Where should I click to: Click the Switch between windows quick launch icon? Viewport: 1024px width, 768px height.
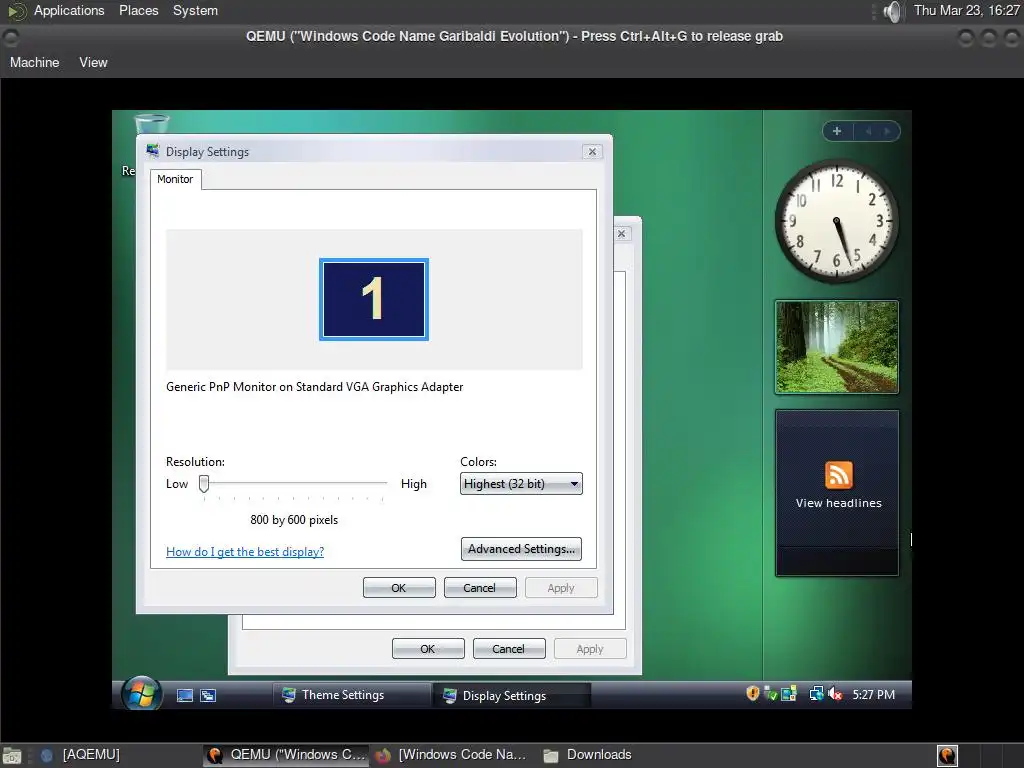click(x=208, y=696)
